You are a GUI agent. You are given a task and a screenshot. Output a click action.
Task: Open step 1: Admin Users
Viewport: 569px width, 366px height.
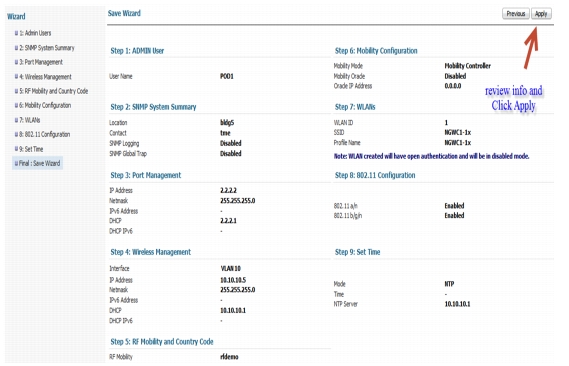35,33
